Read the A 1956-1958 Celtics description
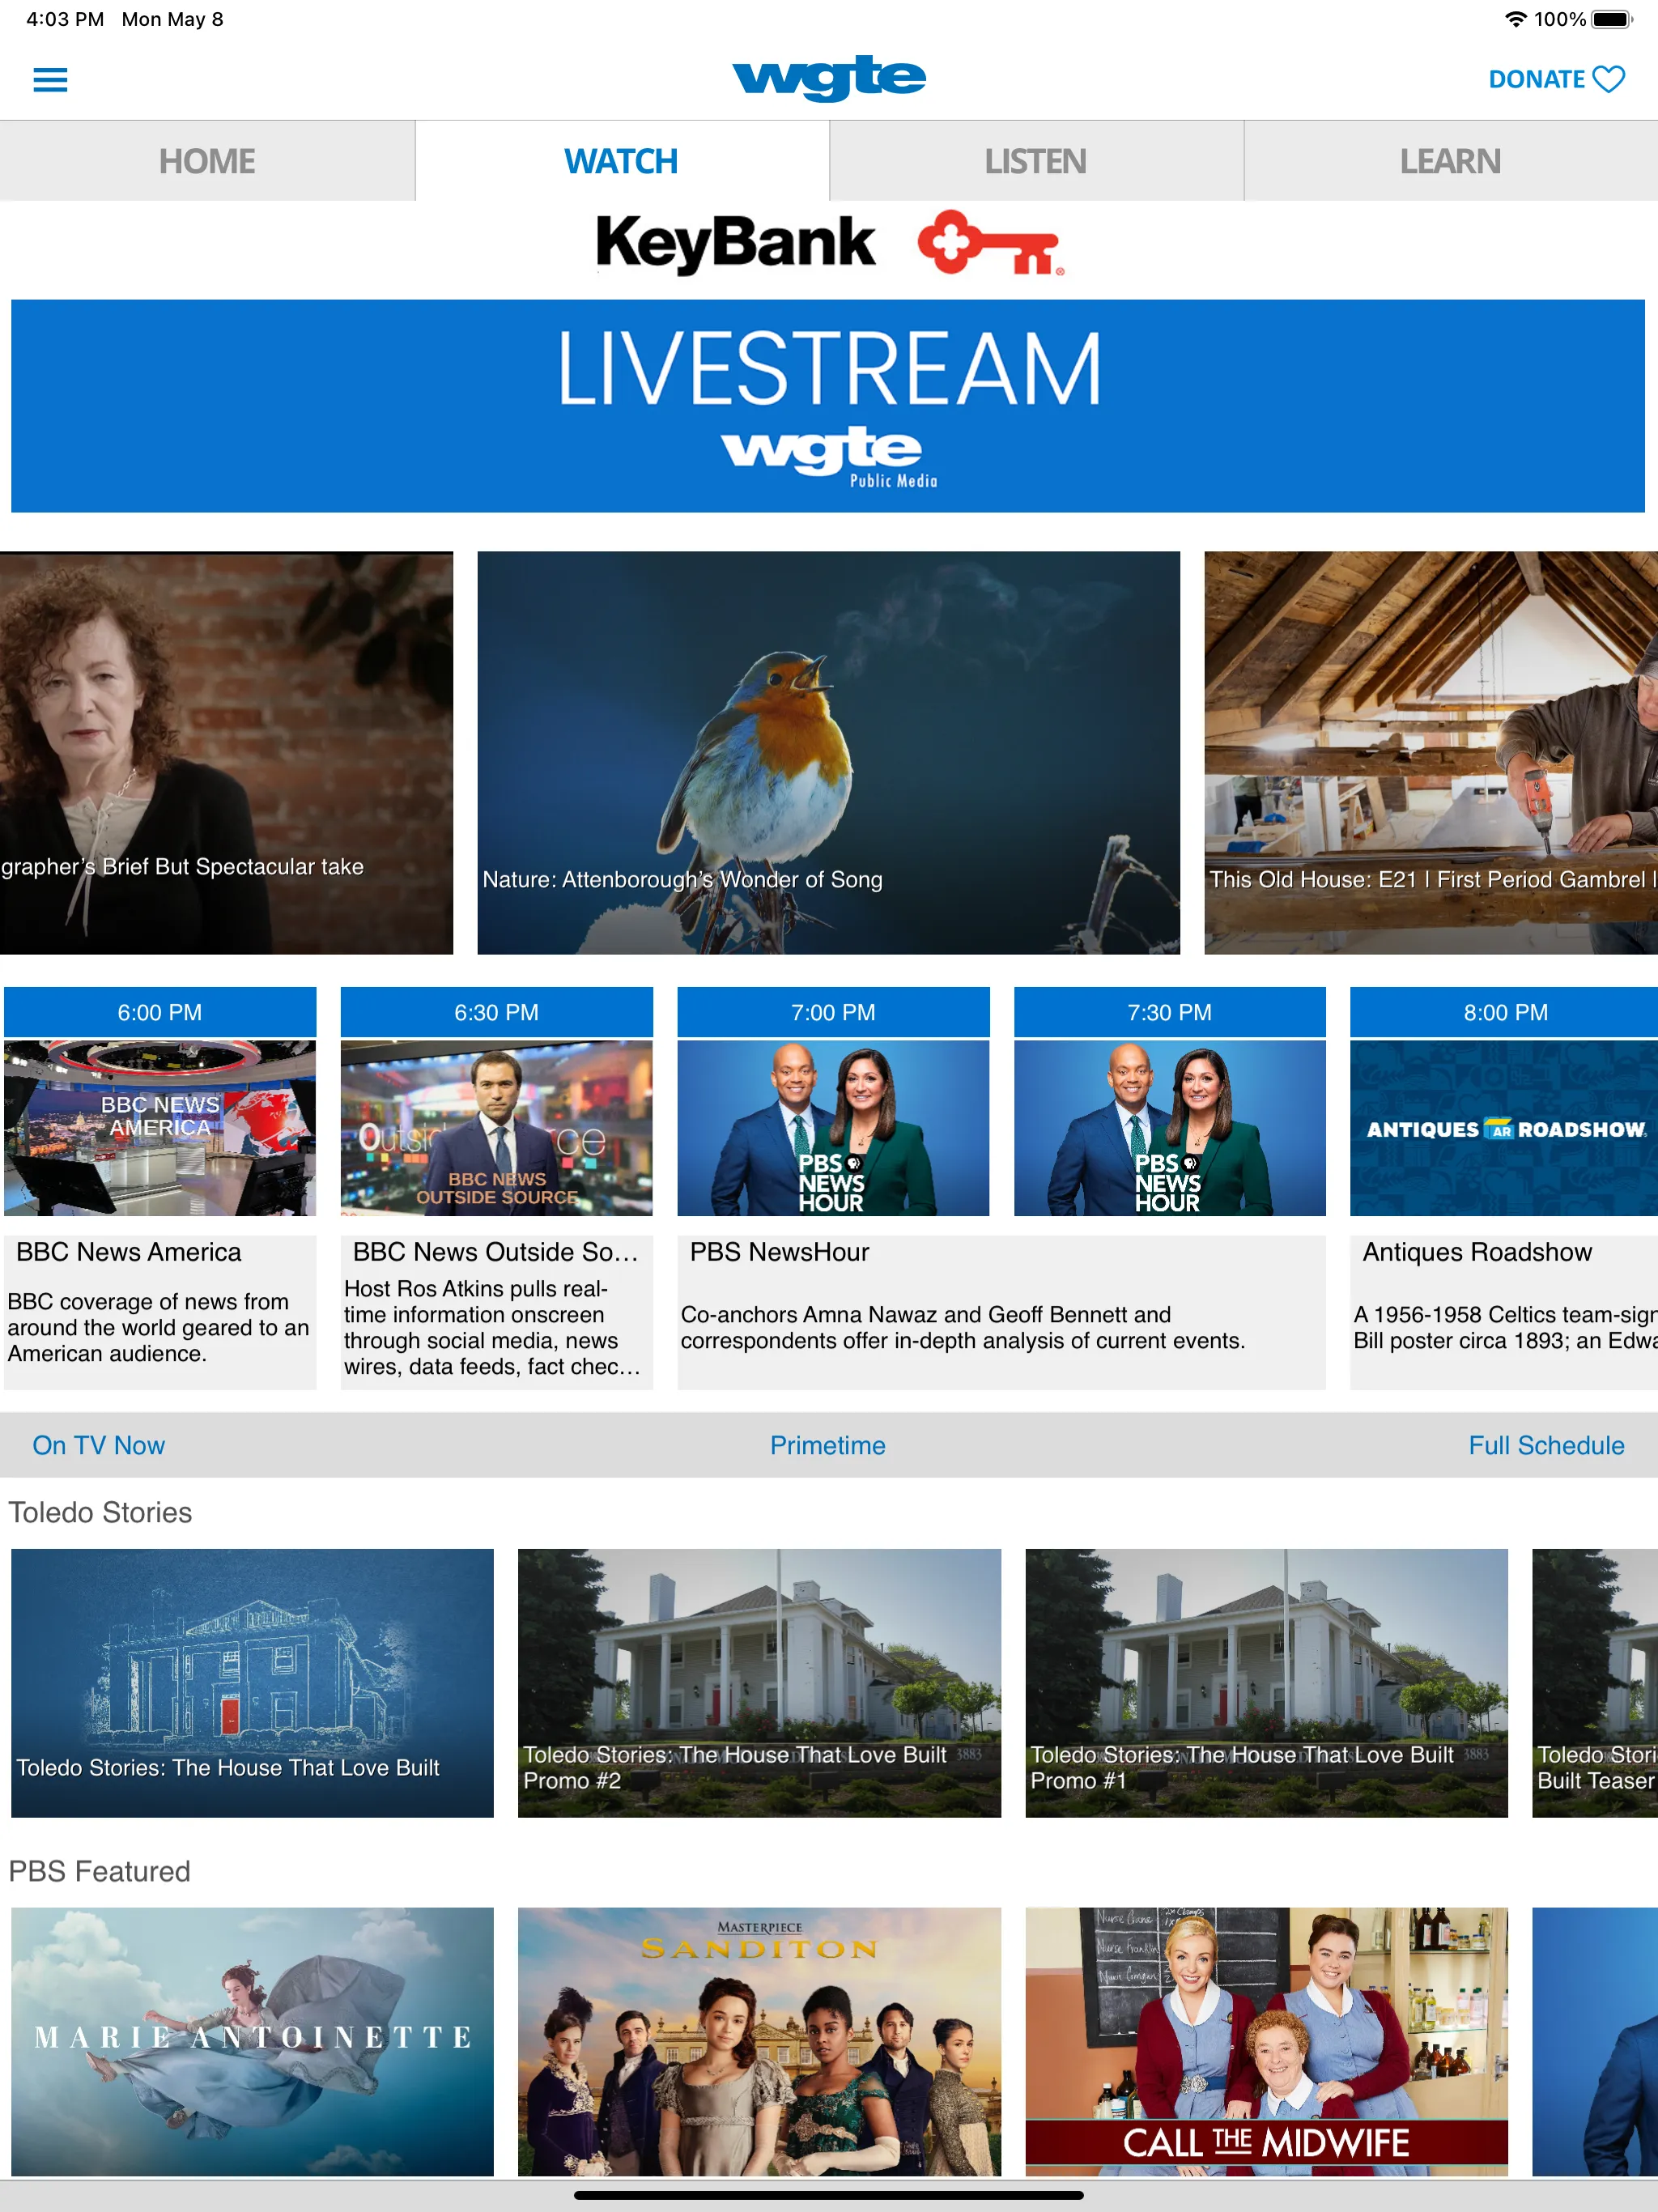 [1505, 1328]
